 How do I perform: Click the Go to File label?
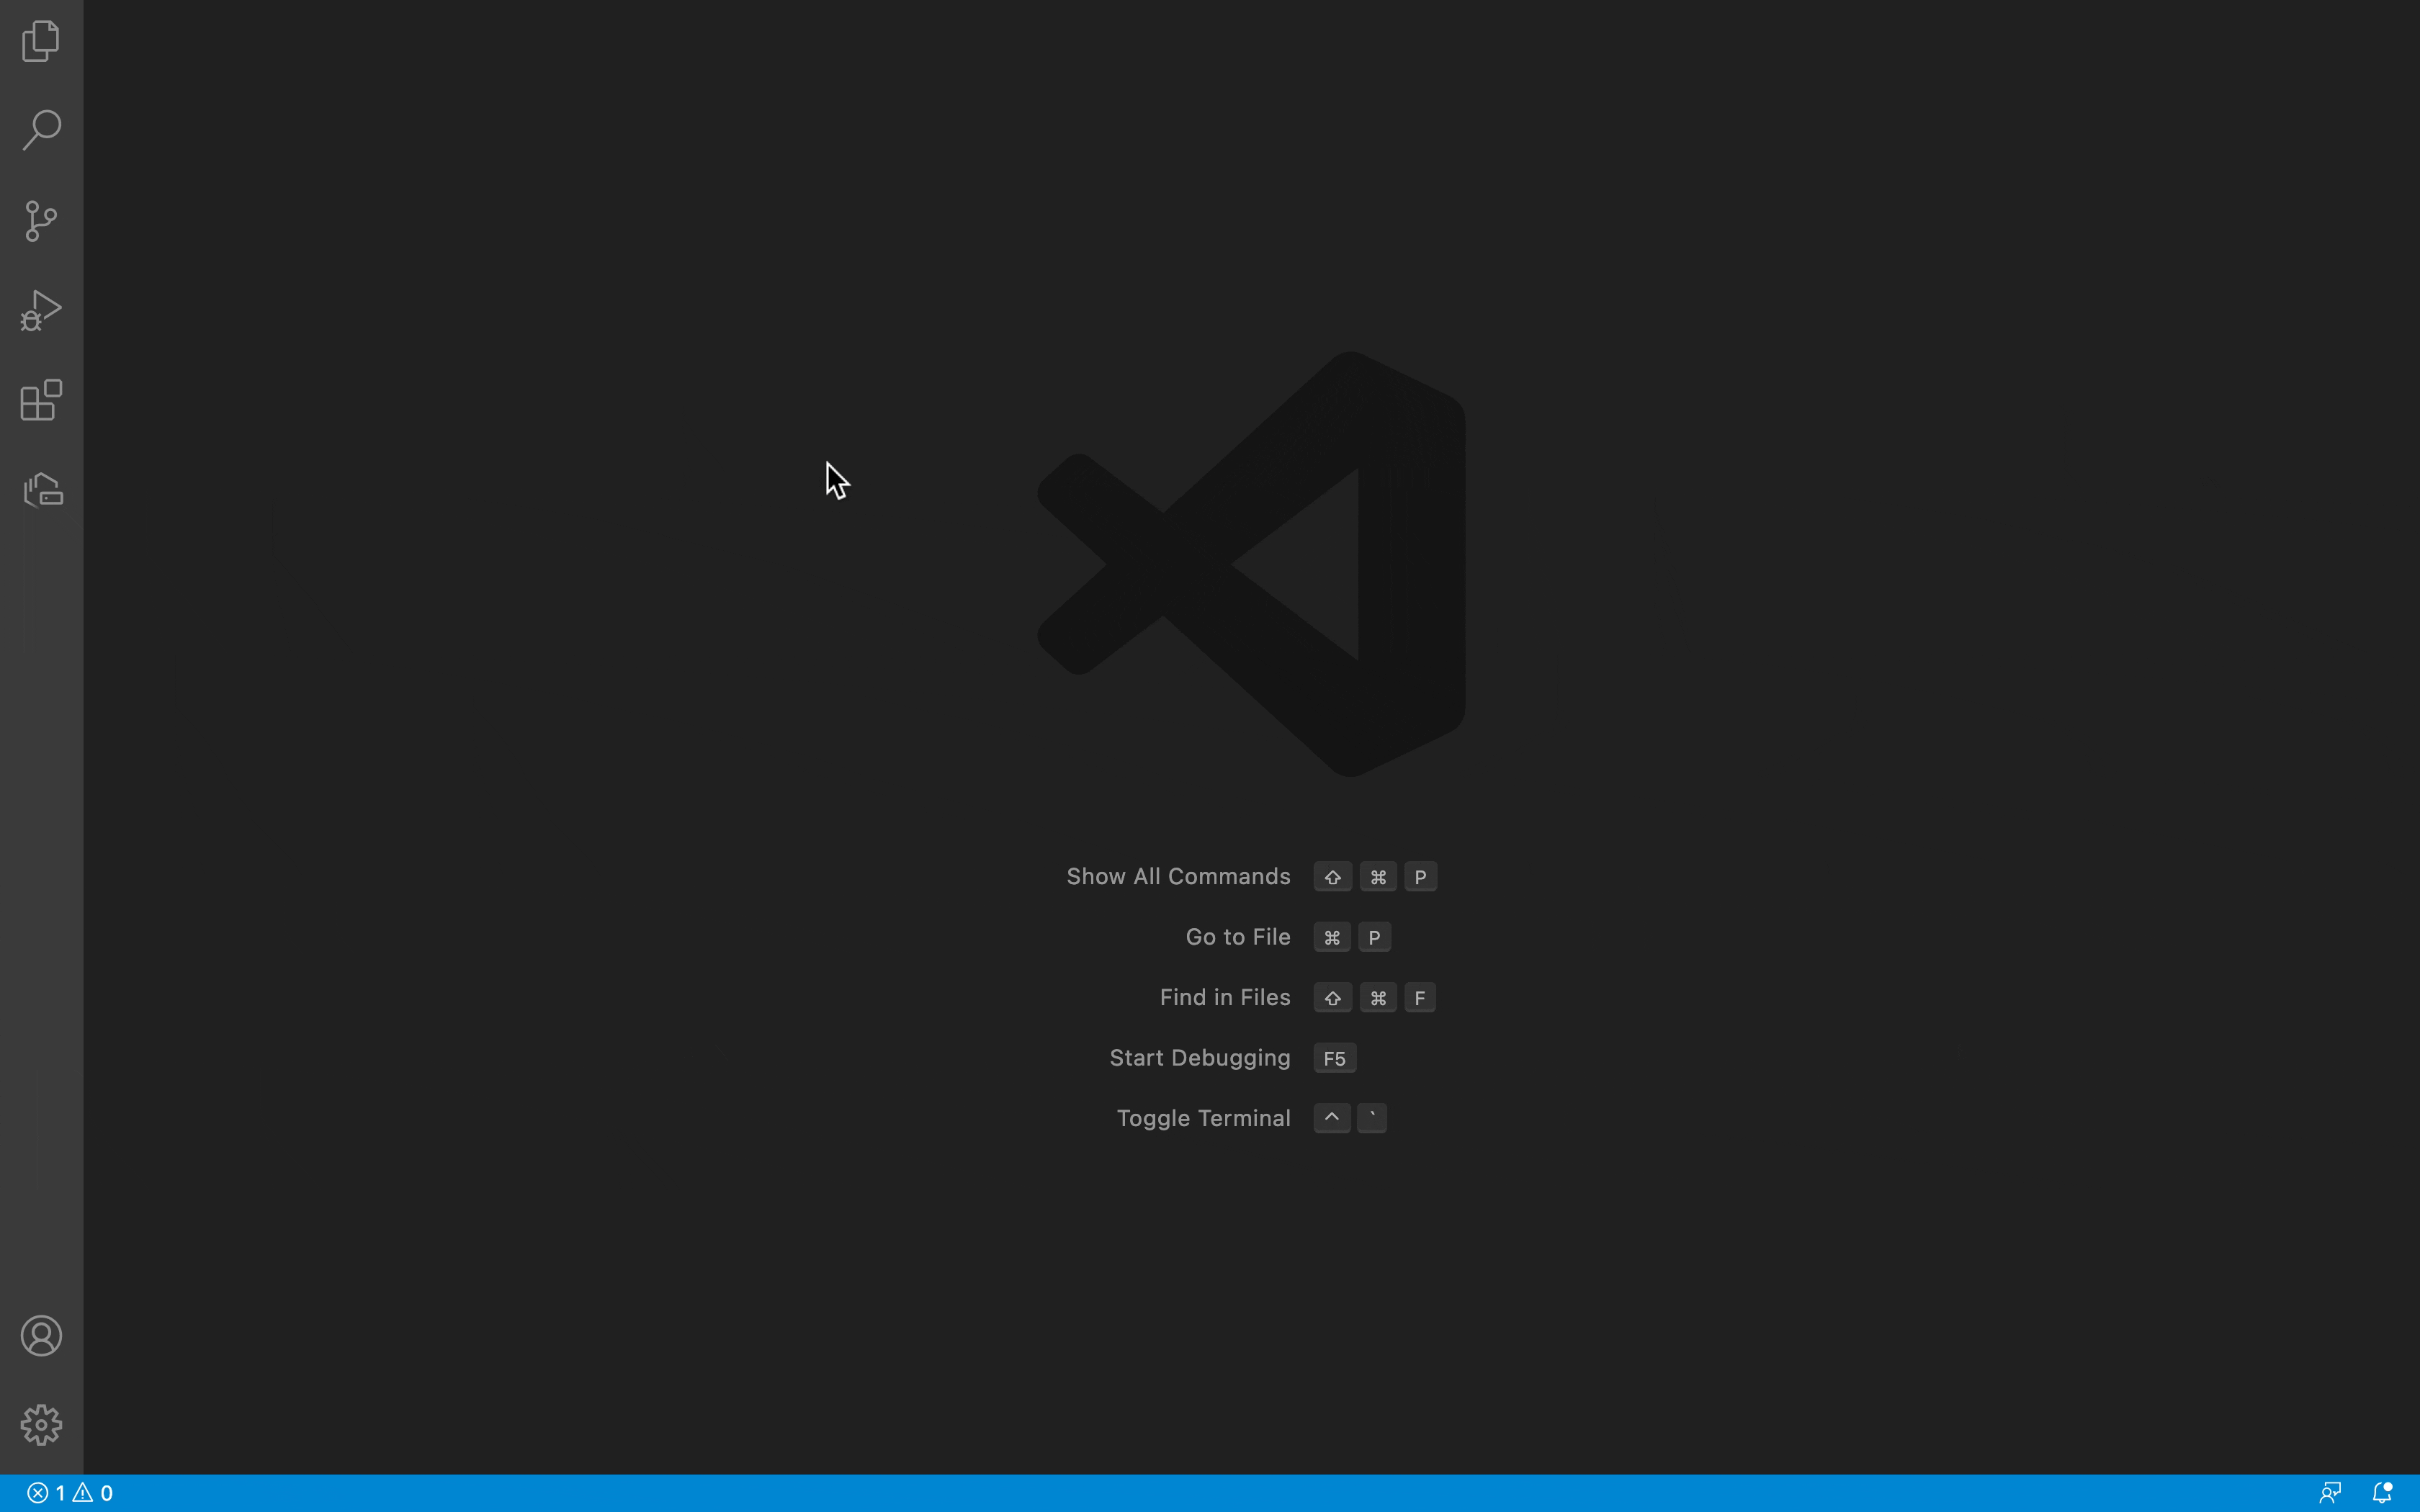(x=1238, y=937)
